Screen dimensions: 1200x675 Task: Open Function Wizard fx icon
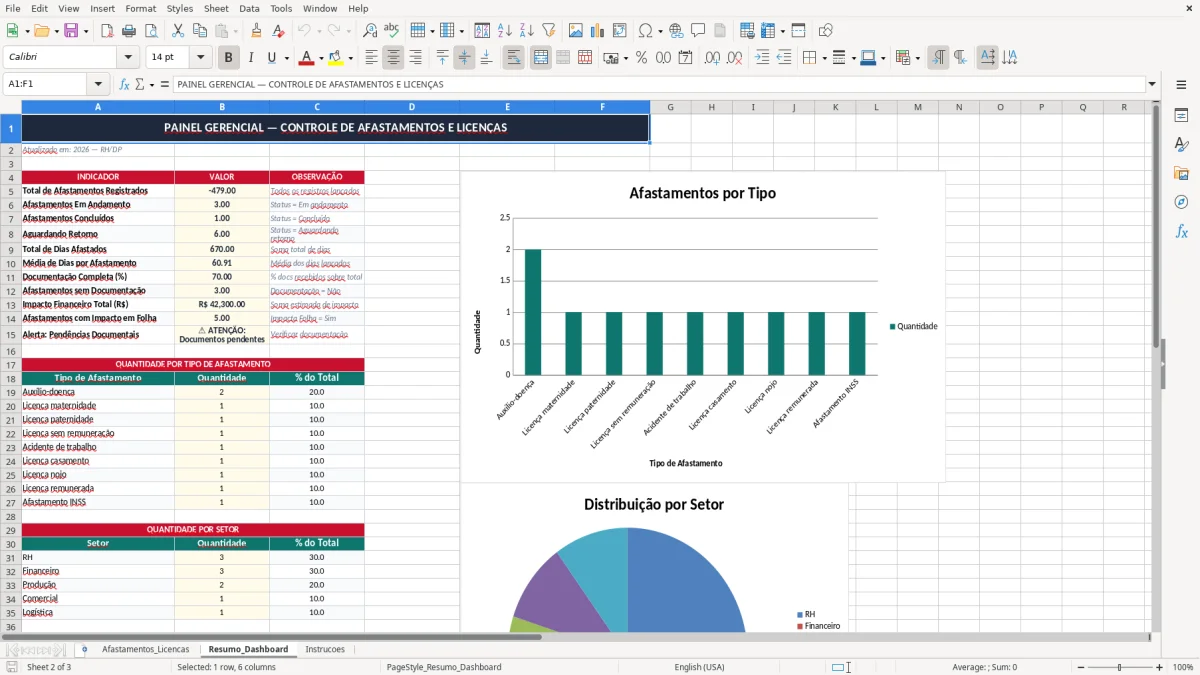[125, 85]
